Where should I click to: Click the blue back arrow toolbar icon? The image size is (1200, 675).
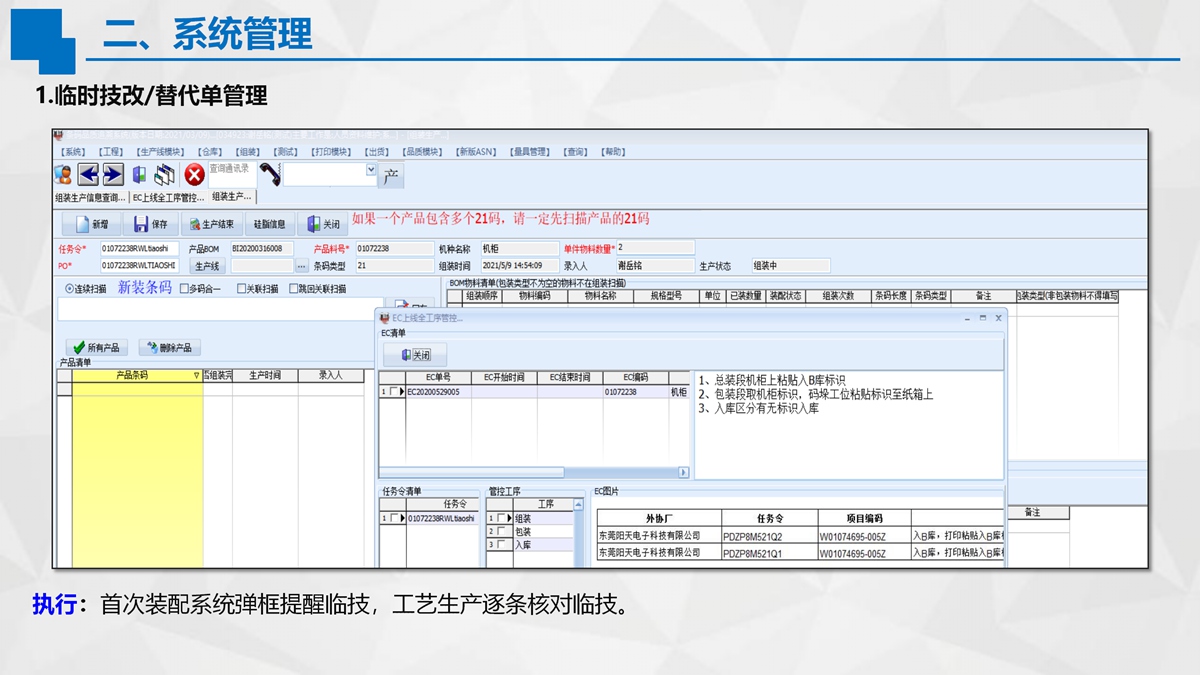(88, 175)
